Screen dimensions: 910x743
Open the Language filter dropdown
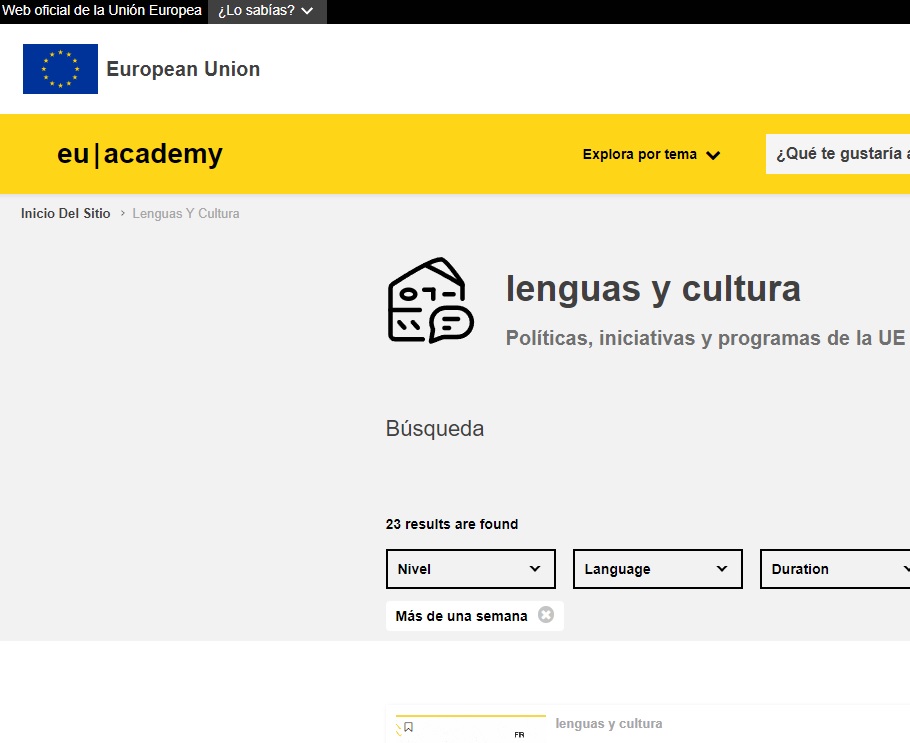point(658,569)
